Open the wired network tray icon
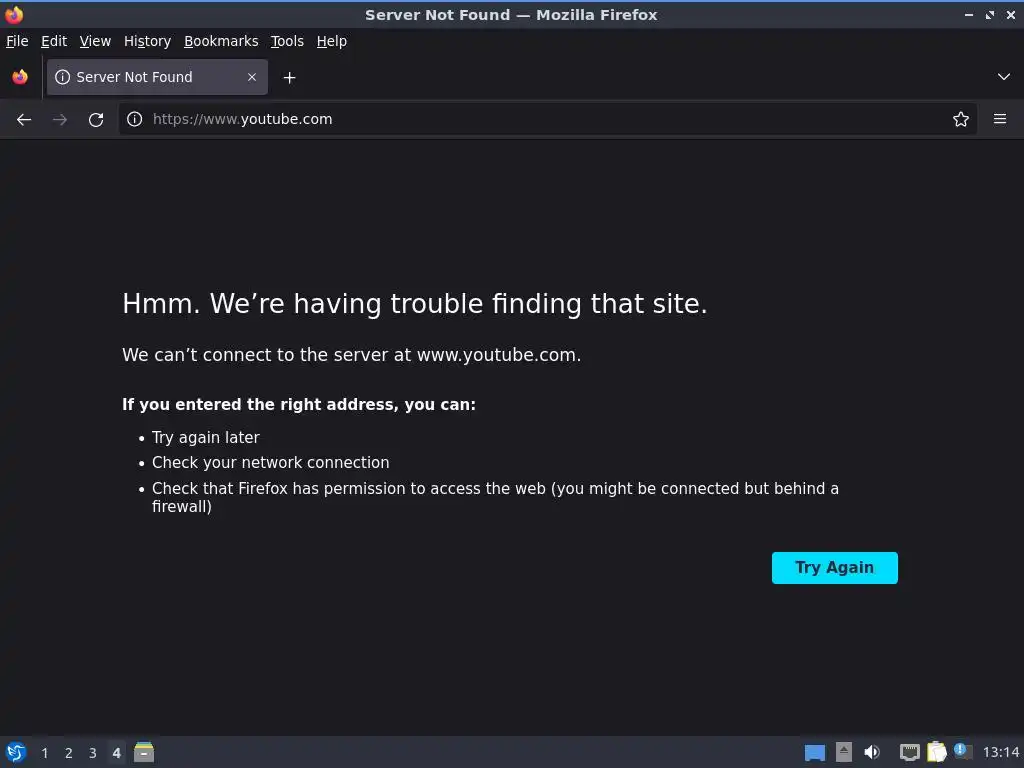The image size is (1024, 768). pos(910,752)
